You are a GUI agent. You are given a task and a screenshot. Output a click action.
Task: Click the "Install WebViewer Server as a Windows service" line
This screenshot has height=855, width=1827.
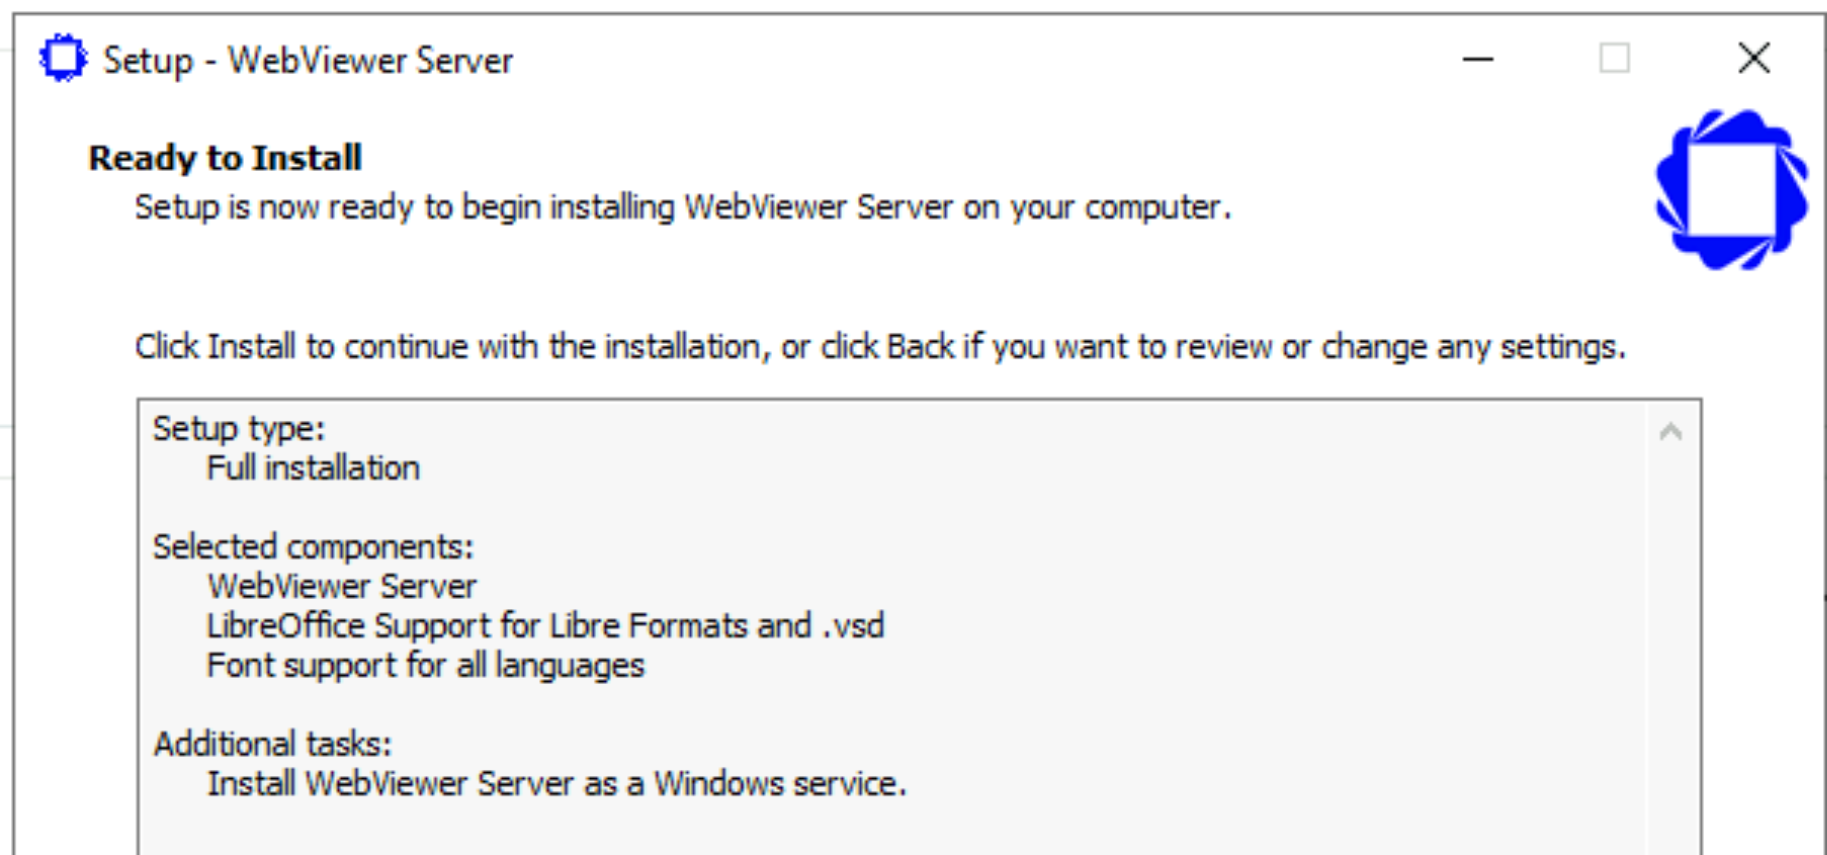tap(556, 784)
